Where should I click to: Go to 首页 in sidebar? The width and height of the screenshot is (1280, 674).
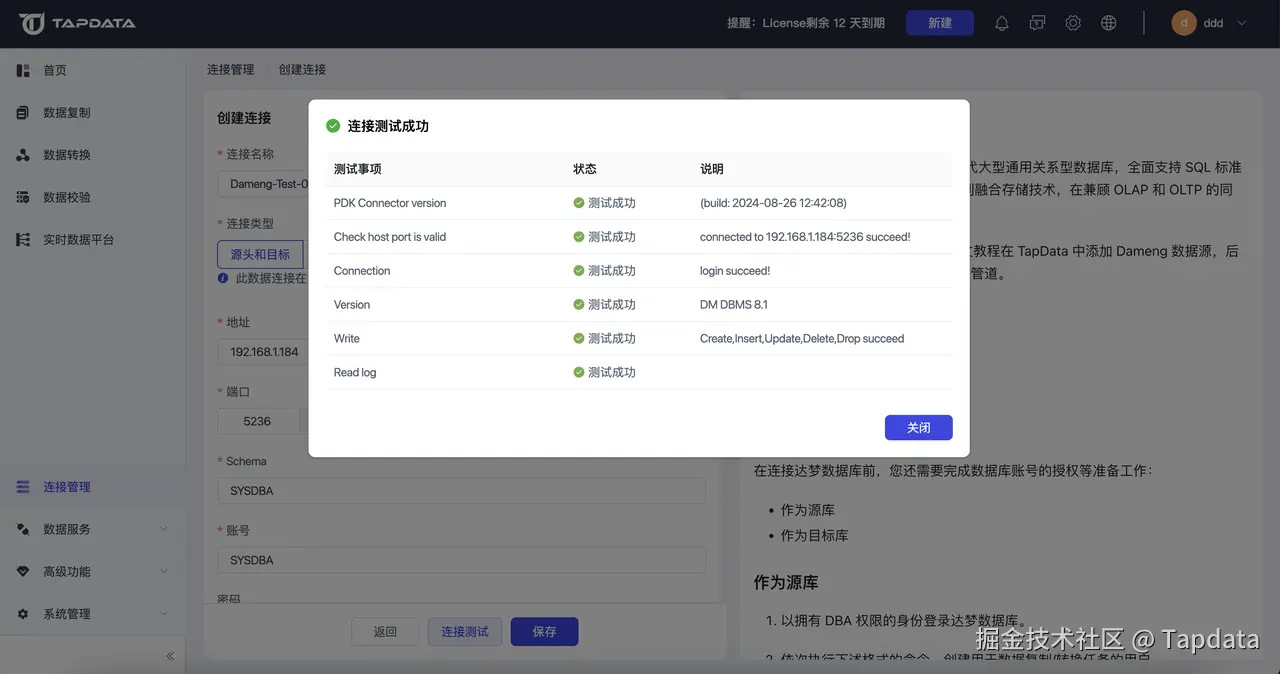[55, 71]
